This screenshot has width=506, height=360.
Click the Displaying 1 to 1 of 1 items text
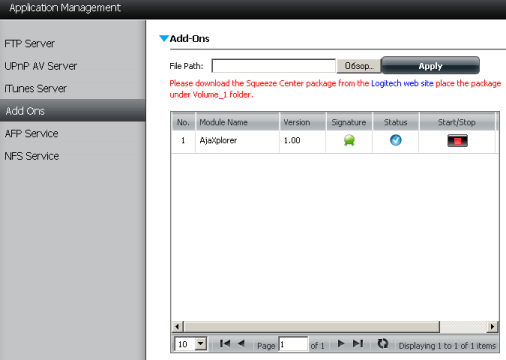447,346
